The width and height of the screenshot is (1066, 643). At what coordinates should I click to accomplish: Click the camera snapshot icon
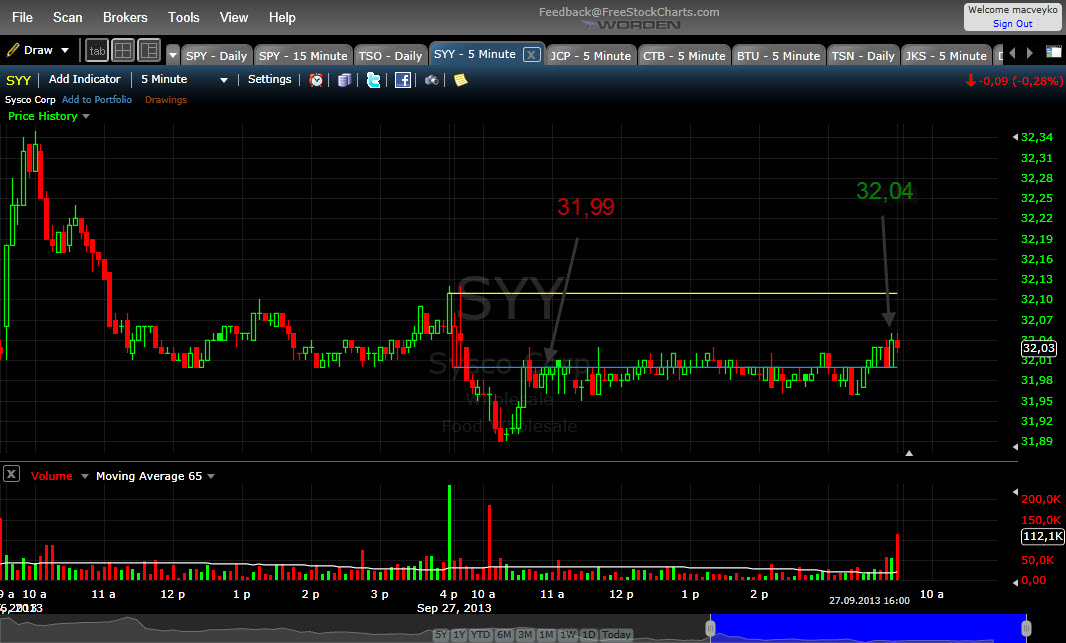432,80
